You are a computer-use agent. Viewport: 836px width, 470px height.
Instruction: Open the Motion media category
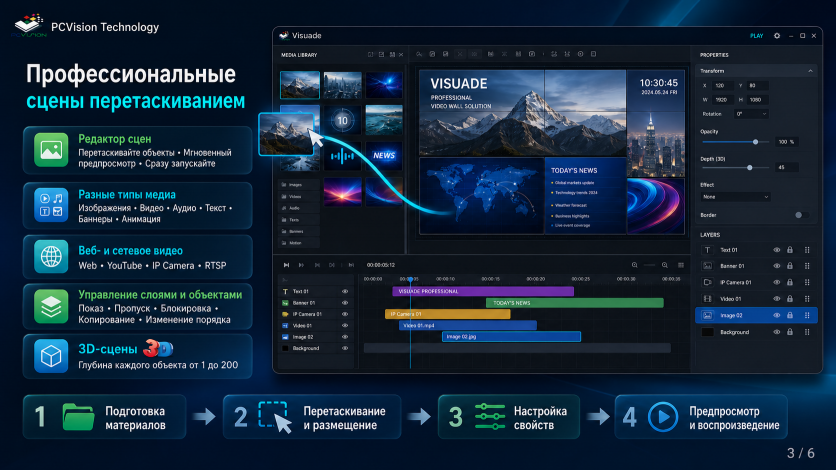point(299,243)
